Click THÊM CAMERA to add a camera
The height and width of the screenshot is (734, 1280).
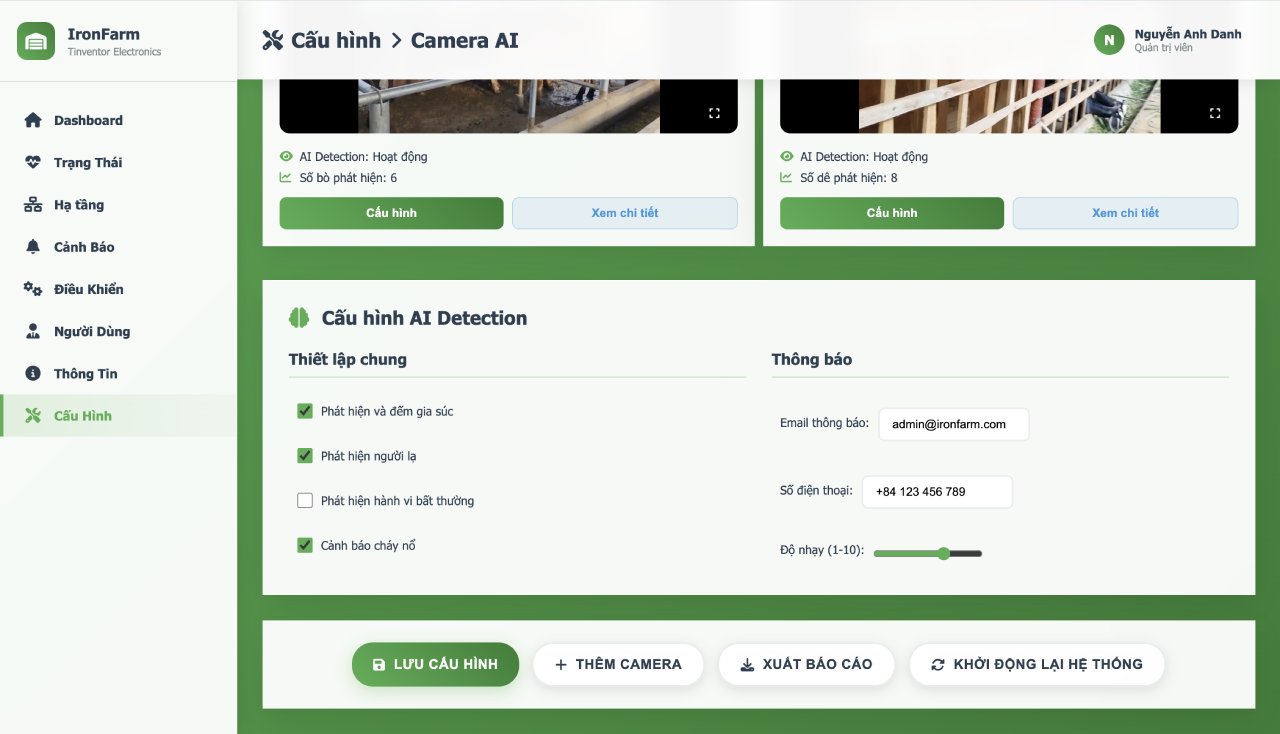(x=618, y=664)
